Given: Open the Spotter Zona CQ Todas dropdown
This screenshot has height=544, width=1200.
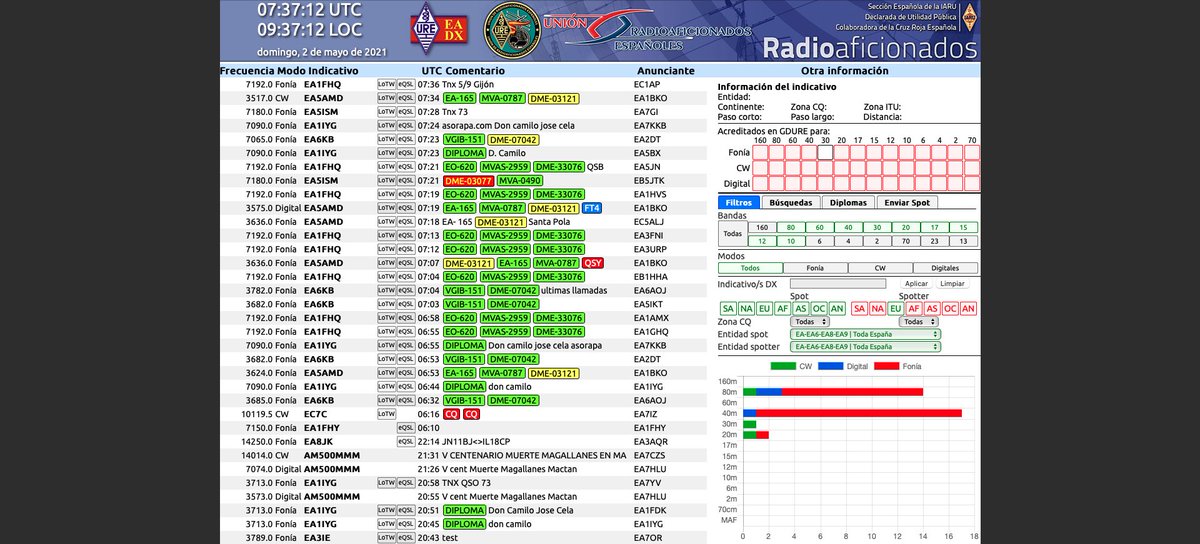Looking at the screenshot, I should click(919, 322).
